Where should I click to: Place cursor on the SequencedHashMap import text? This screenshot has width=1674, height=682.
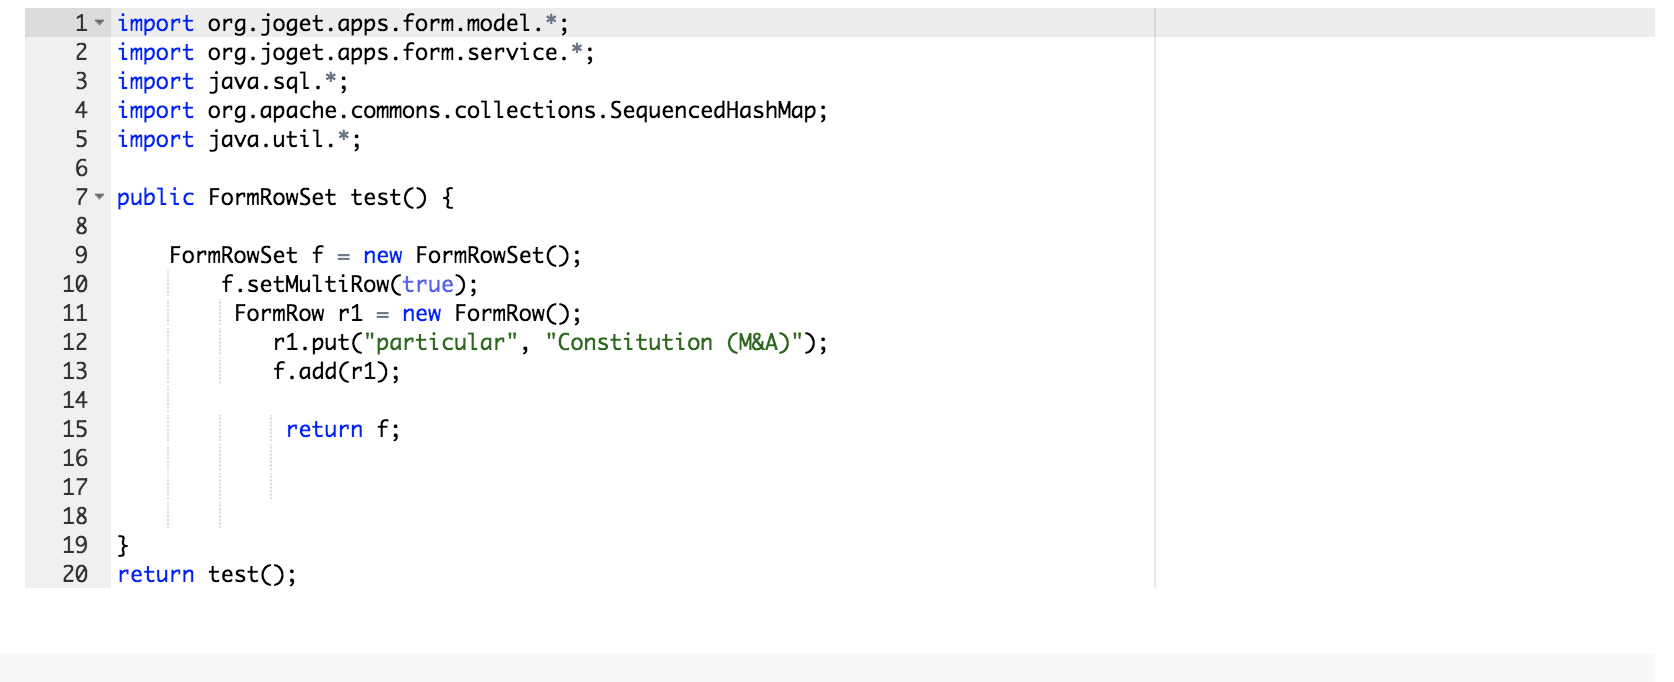(712, 110)
